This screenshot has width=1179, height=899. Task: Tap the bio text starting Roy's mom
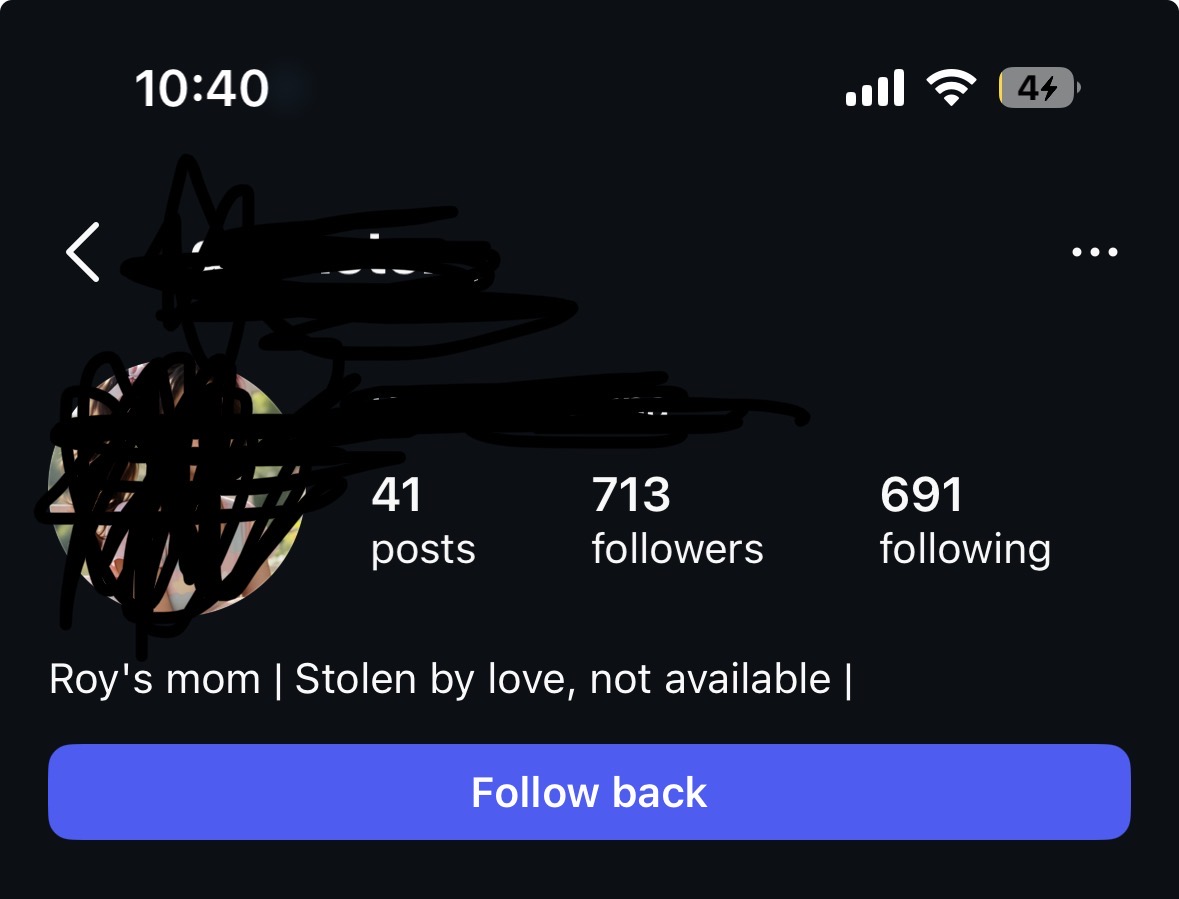[450, 680]
